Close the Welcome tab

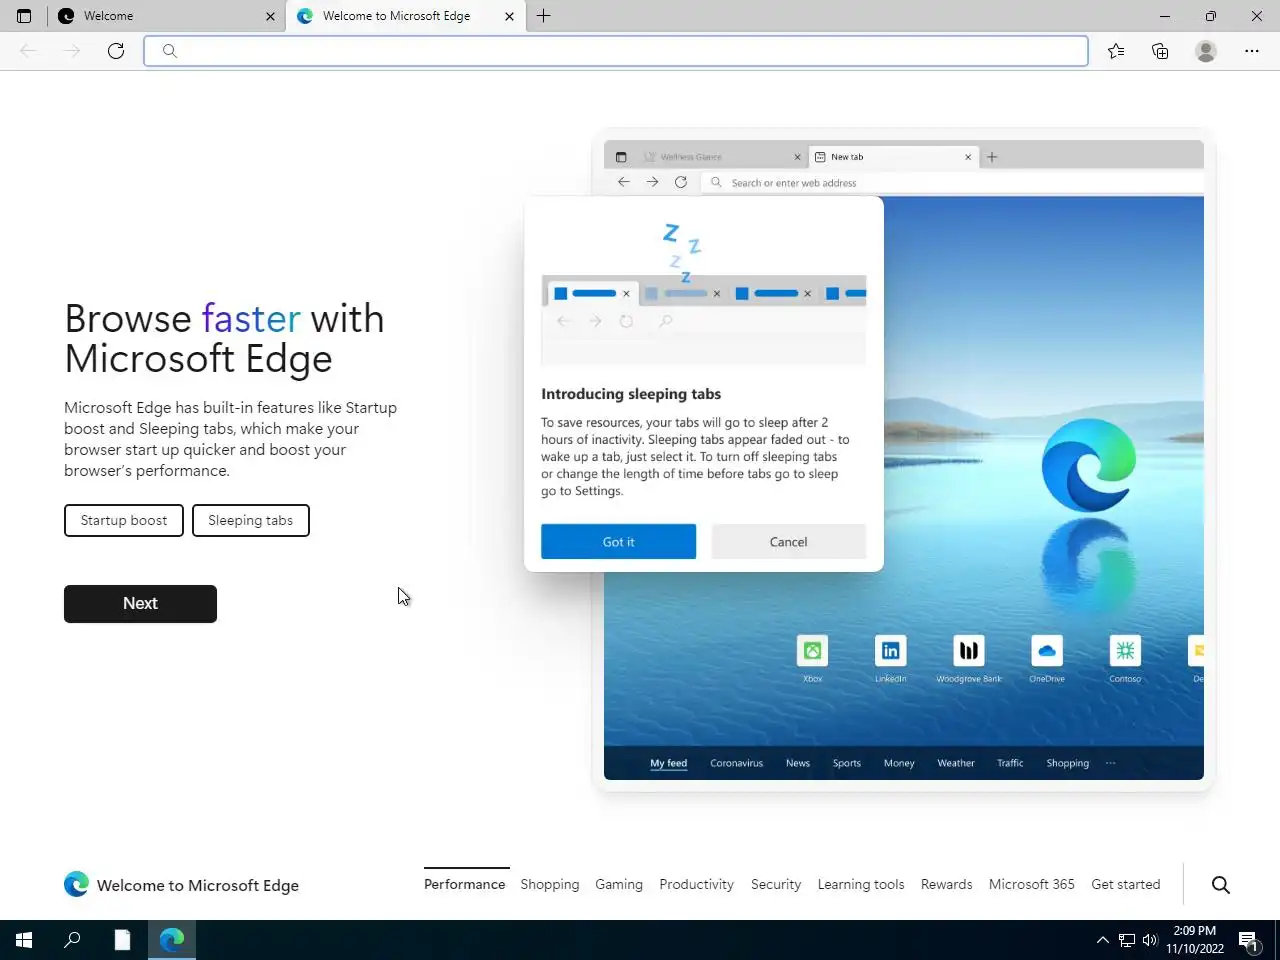[270, 16]
